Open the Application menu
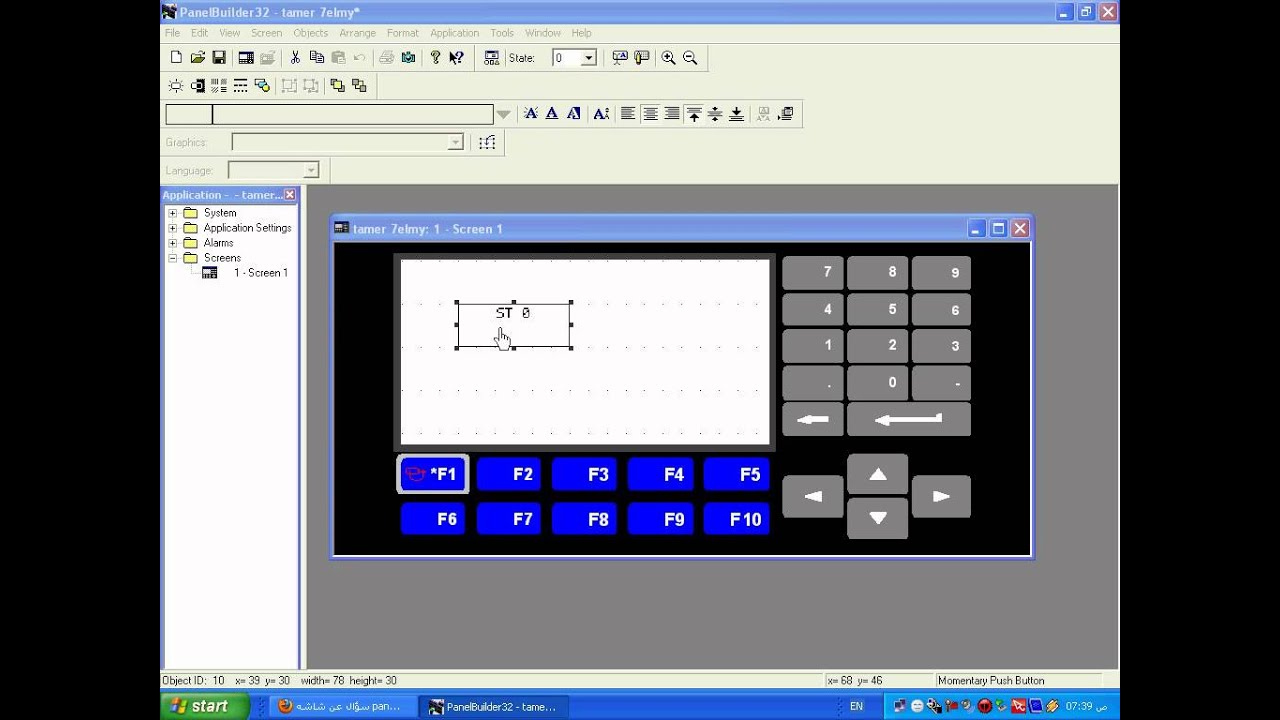Screen dimensions: 1280x720 pos(454,33)
